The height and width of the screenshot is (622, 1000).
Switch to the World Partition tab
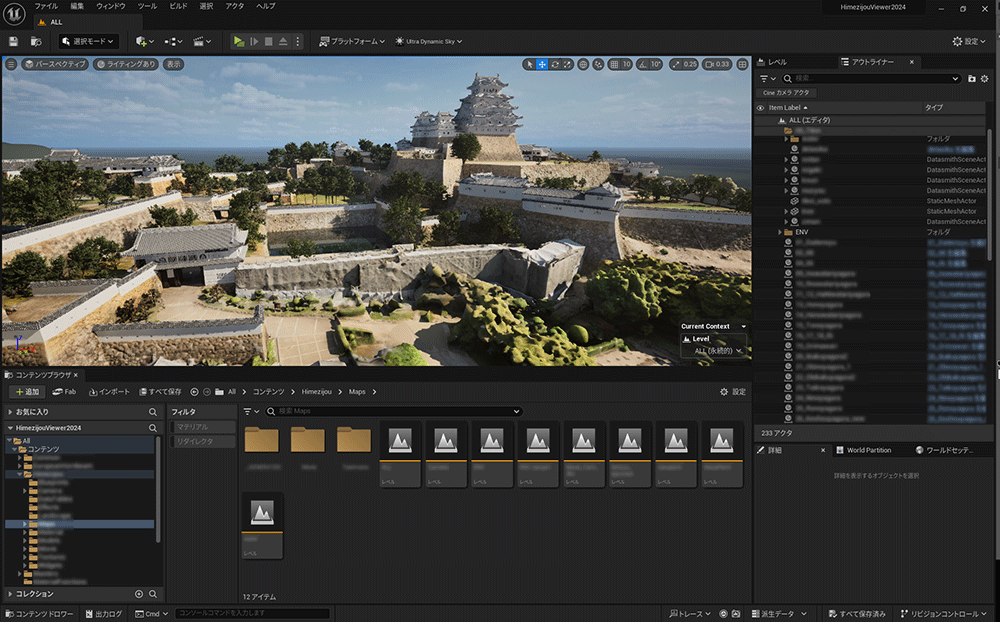tap(868, 450)
